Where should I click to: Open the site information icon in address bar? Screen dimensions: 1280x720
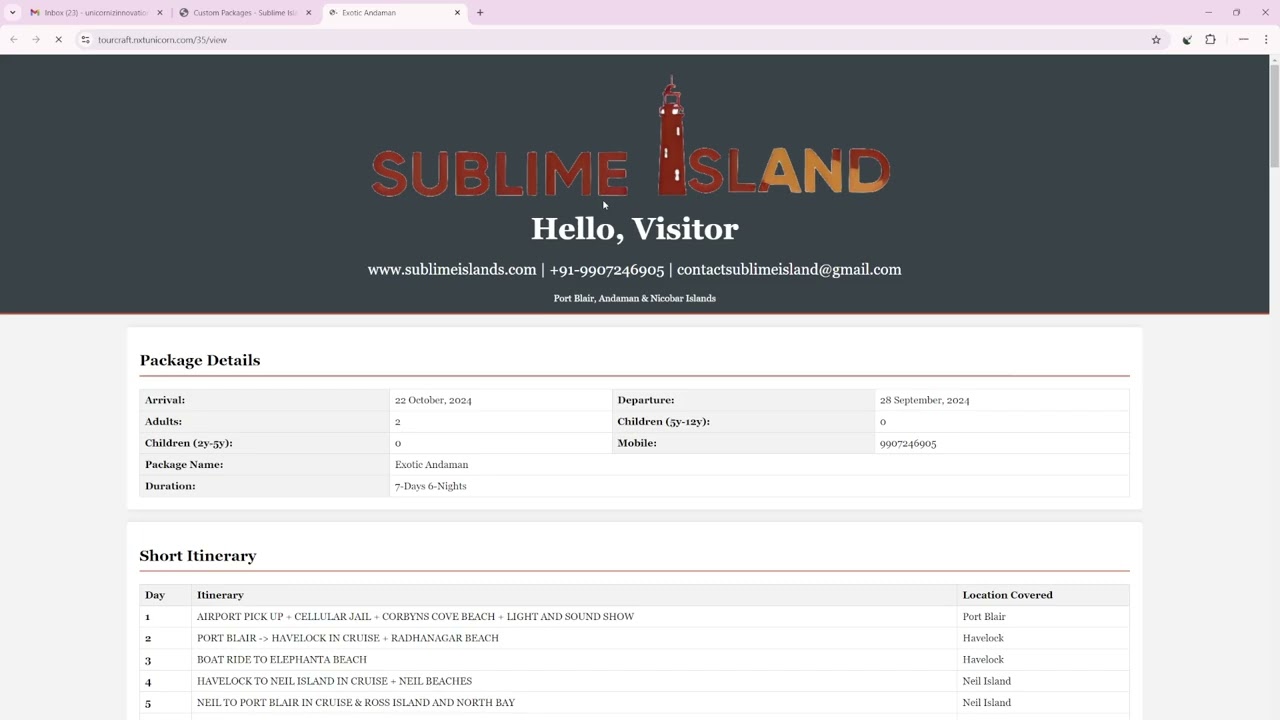(x=86, y=40)
